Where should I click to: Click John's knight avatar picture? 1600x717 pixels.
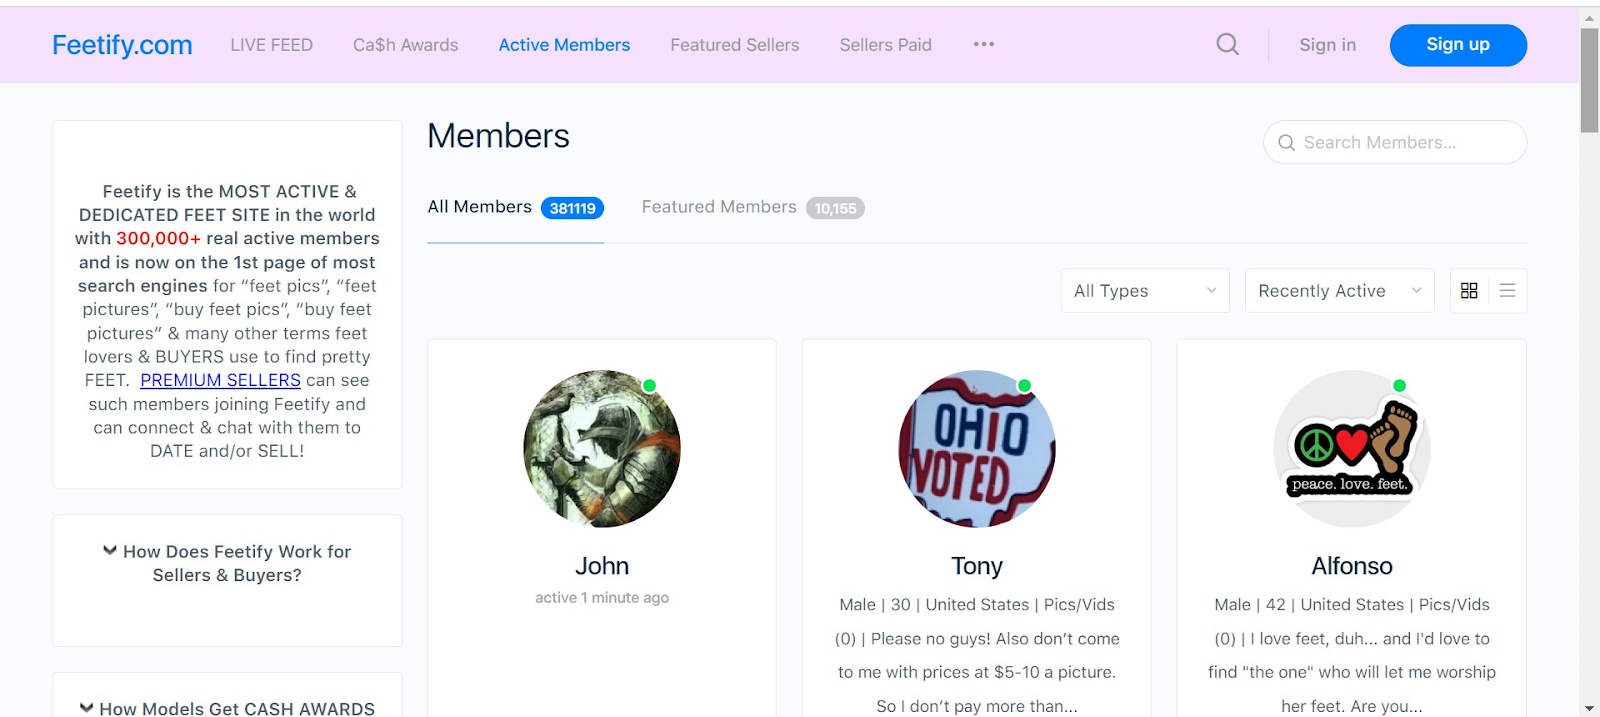coord(602,449)
